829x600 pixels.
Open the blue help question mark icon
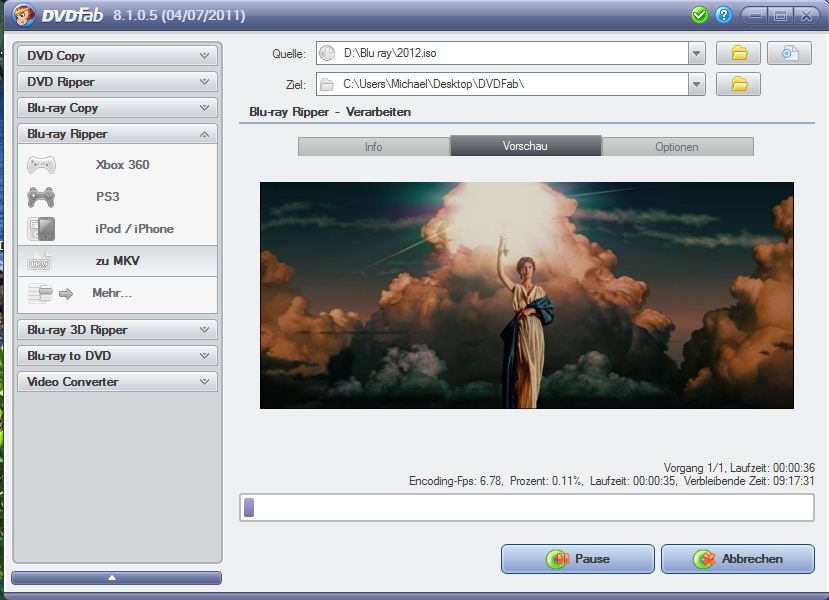(x=724, y=15)
